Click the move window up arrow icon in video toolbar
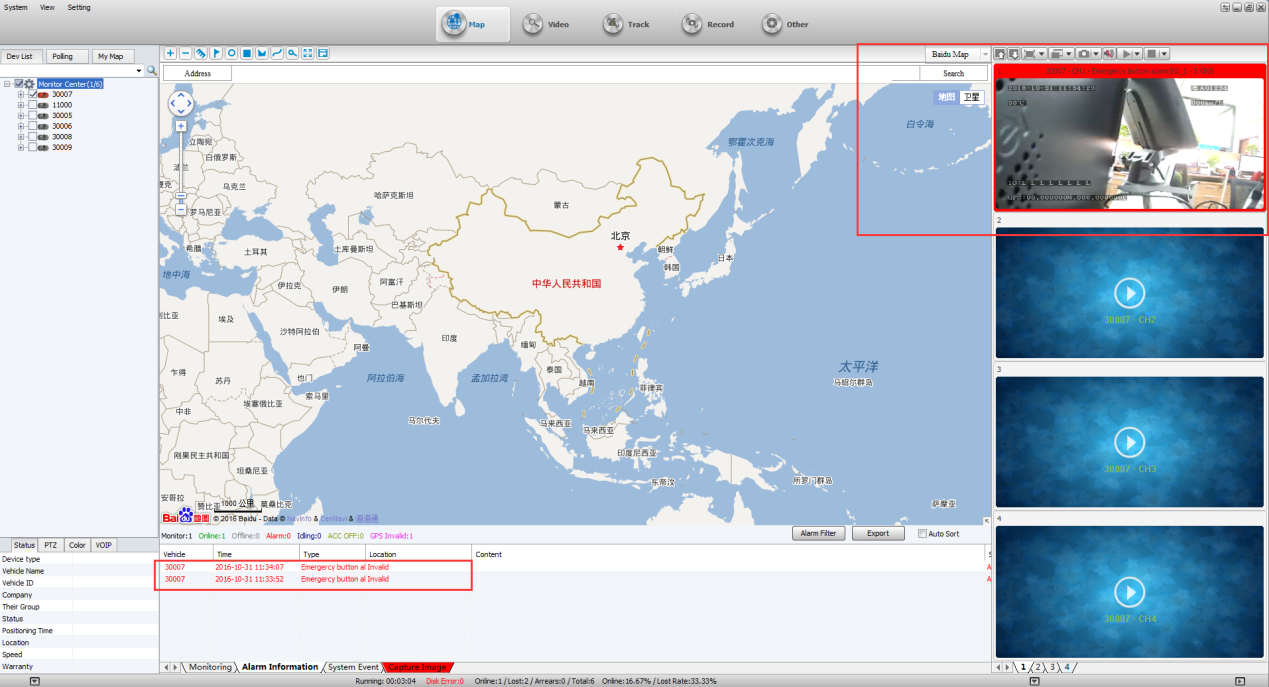The height and width of the screenshot is (687, 1269). point(1000,53)
